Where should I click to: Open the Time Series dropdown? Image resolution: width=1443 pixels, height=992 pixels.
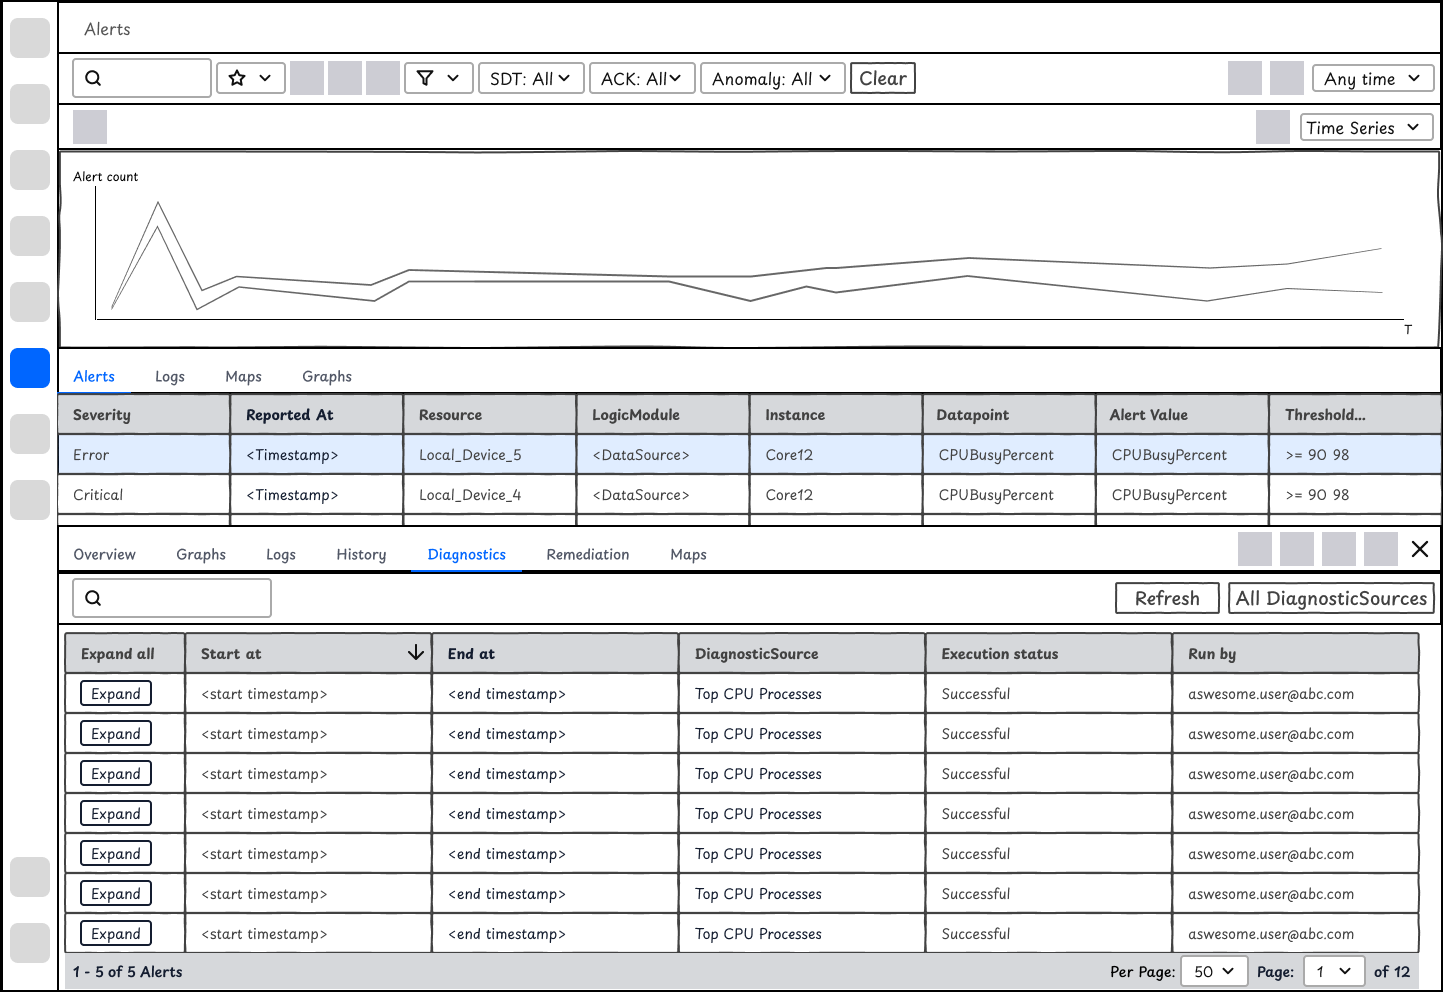coord(1367,127)
